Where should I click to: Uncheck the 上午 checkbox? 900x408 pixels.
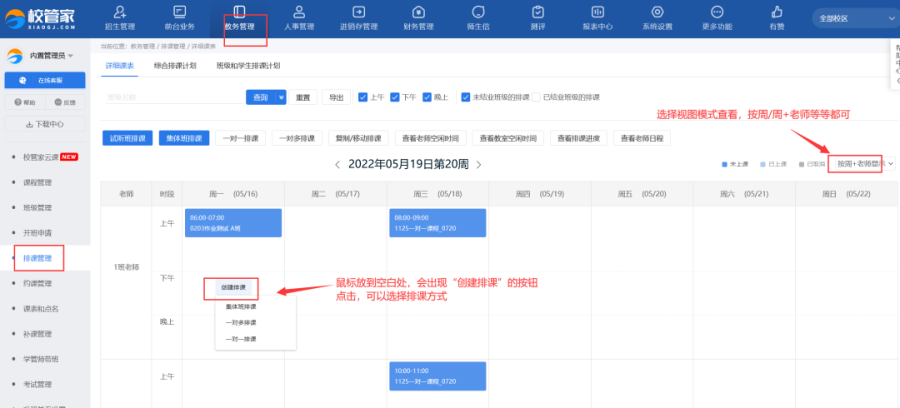coord(364,97)
